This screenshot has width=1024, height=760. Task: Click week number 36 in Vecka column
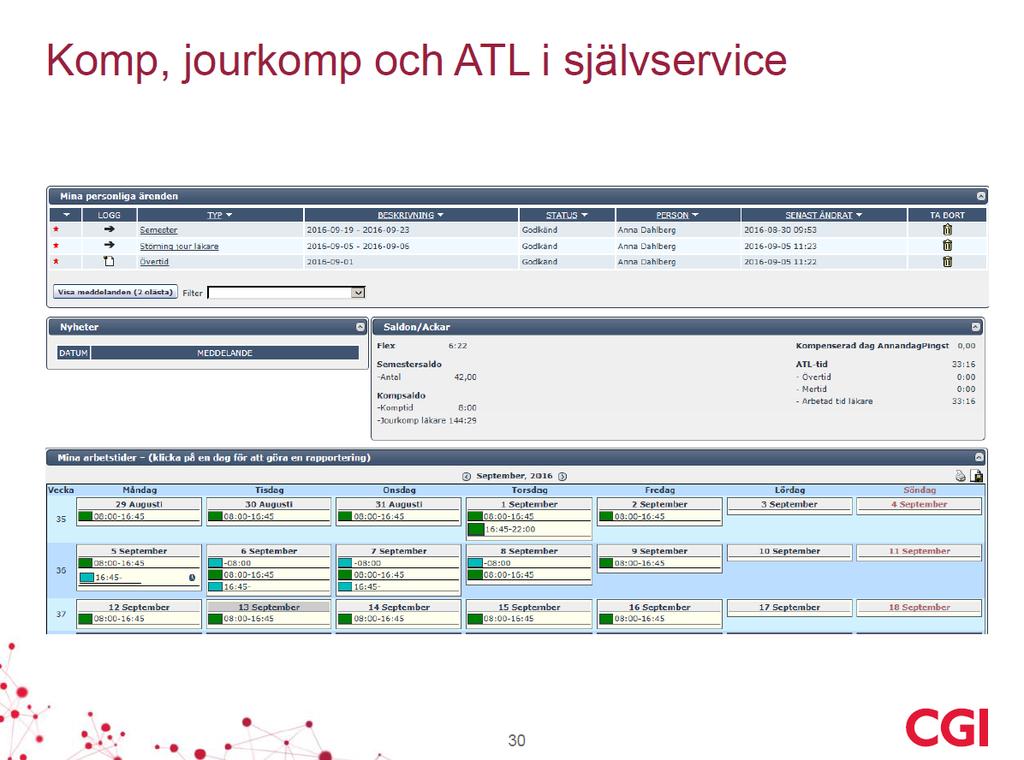coord(61,570)
